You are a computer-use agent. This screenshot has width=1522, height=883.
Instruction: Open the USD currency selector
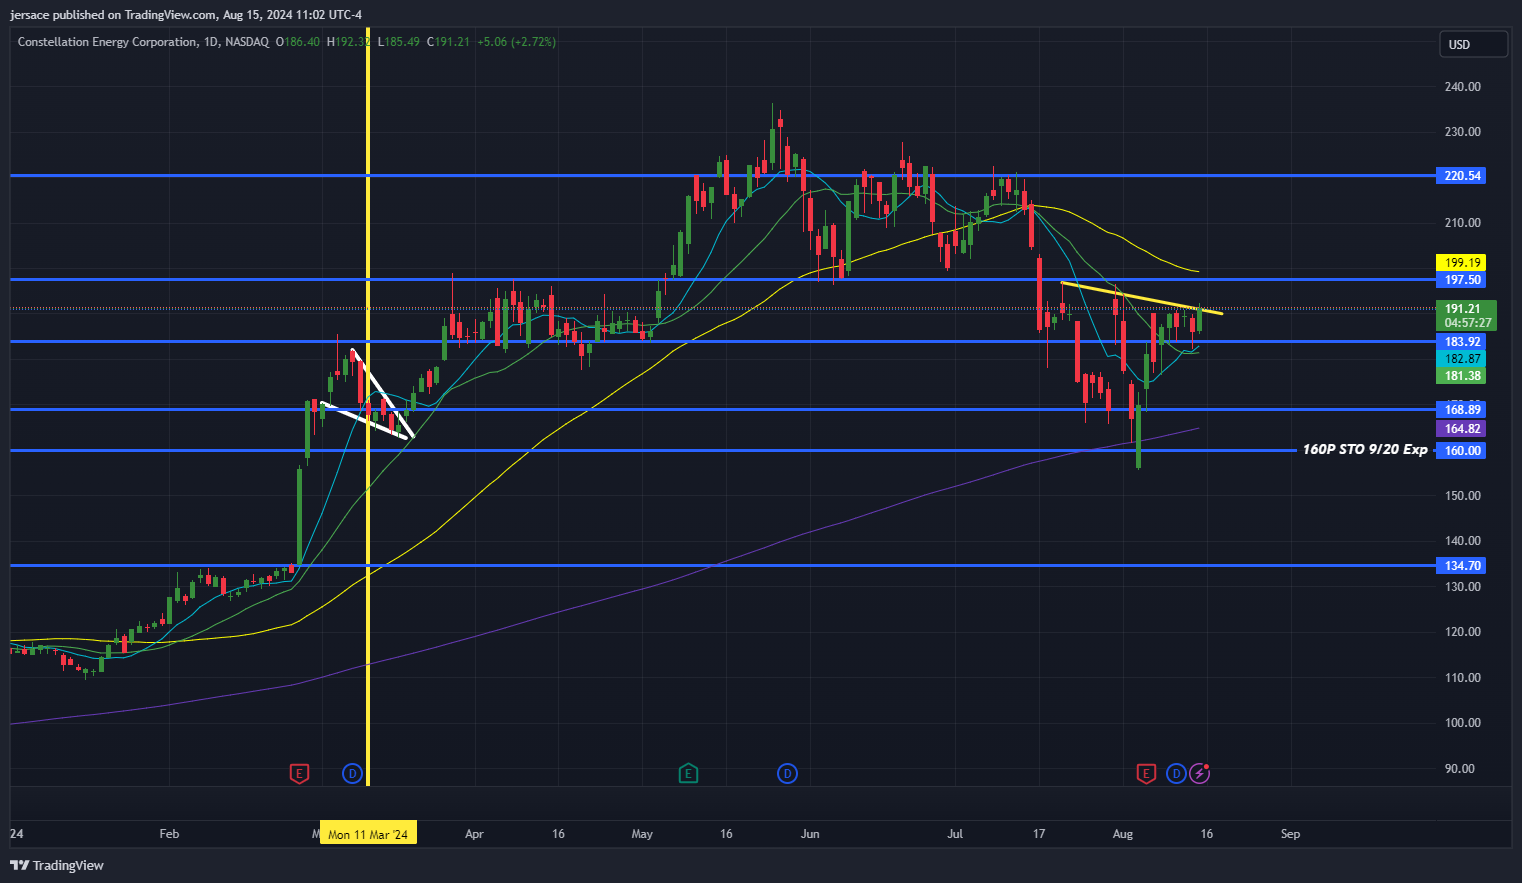click(x=1473, y=44)
